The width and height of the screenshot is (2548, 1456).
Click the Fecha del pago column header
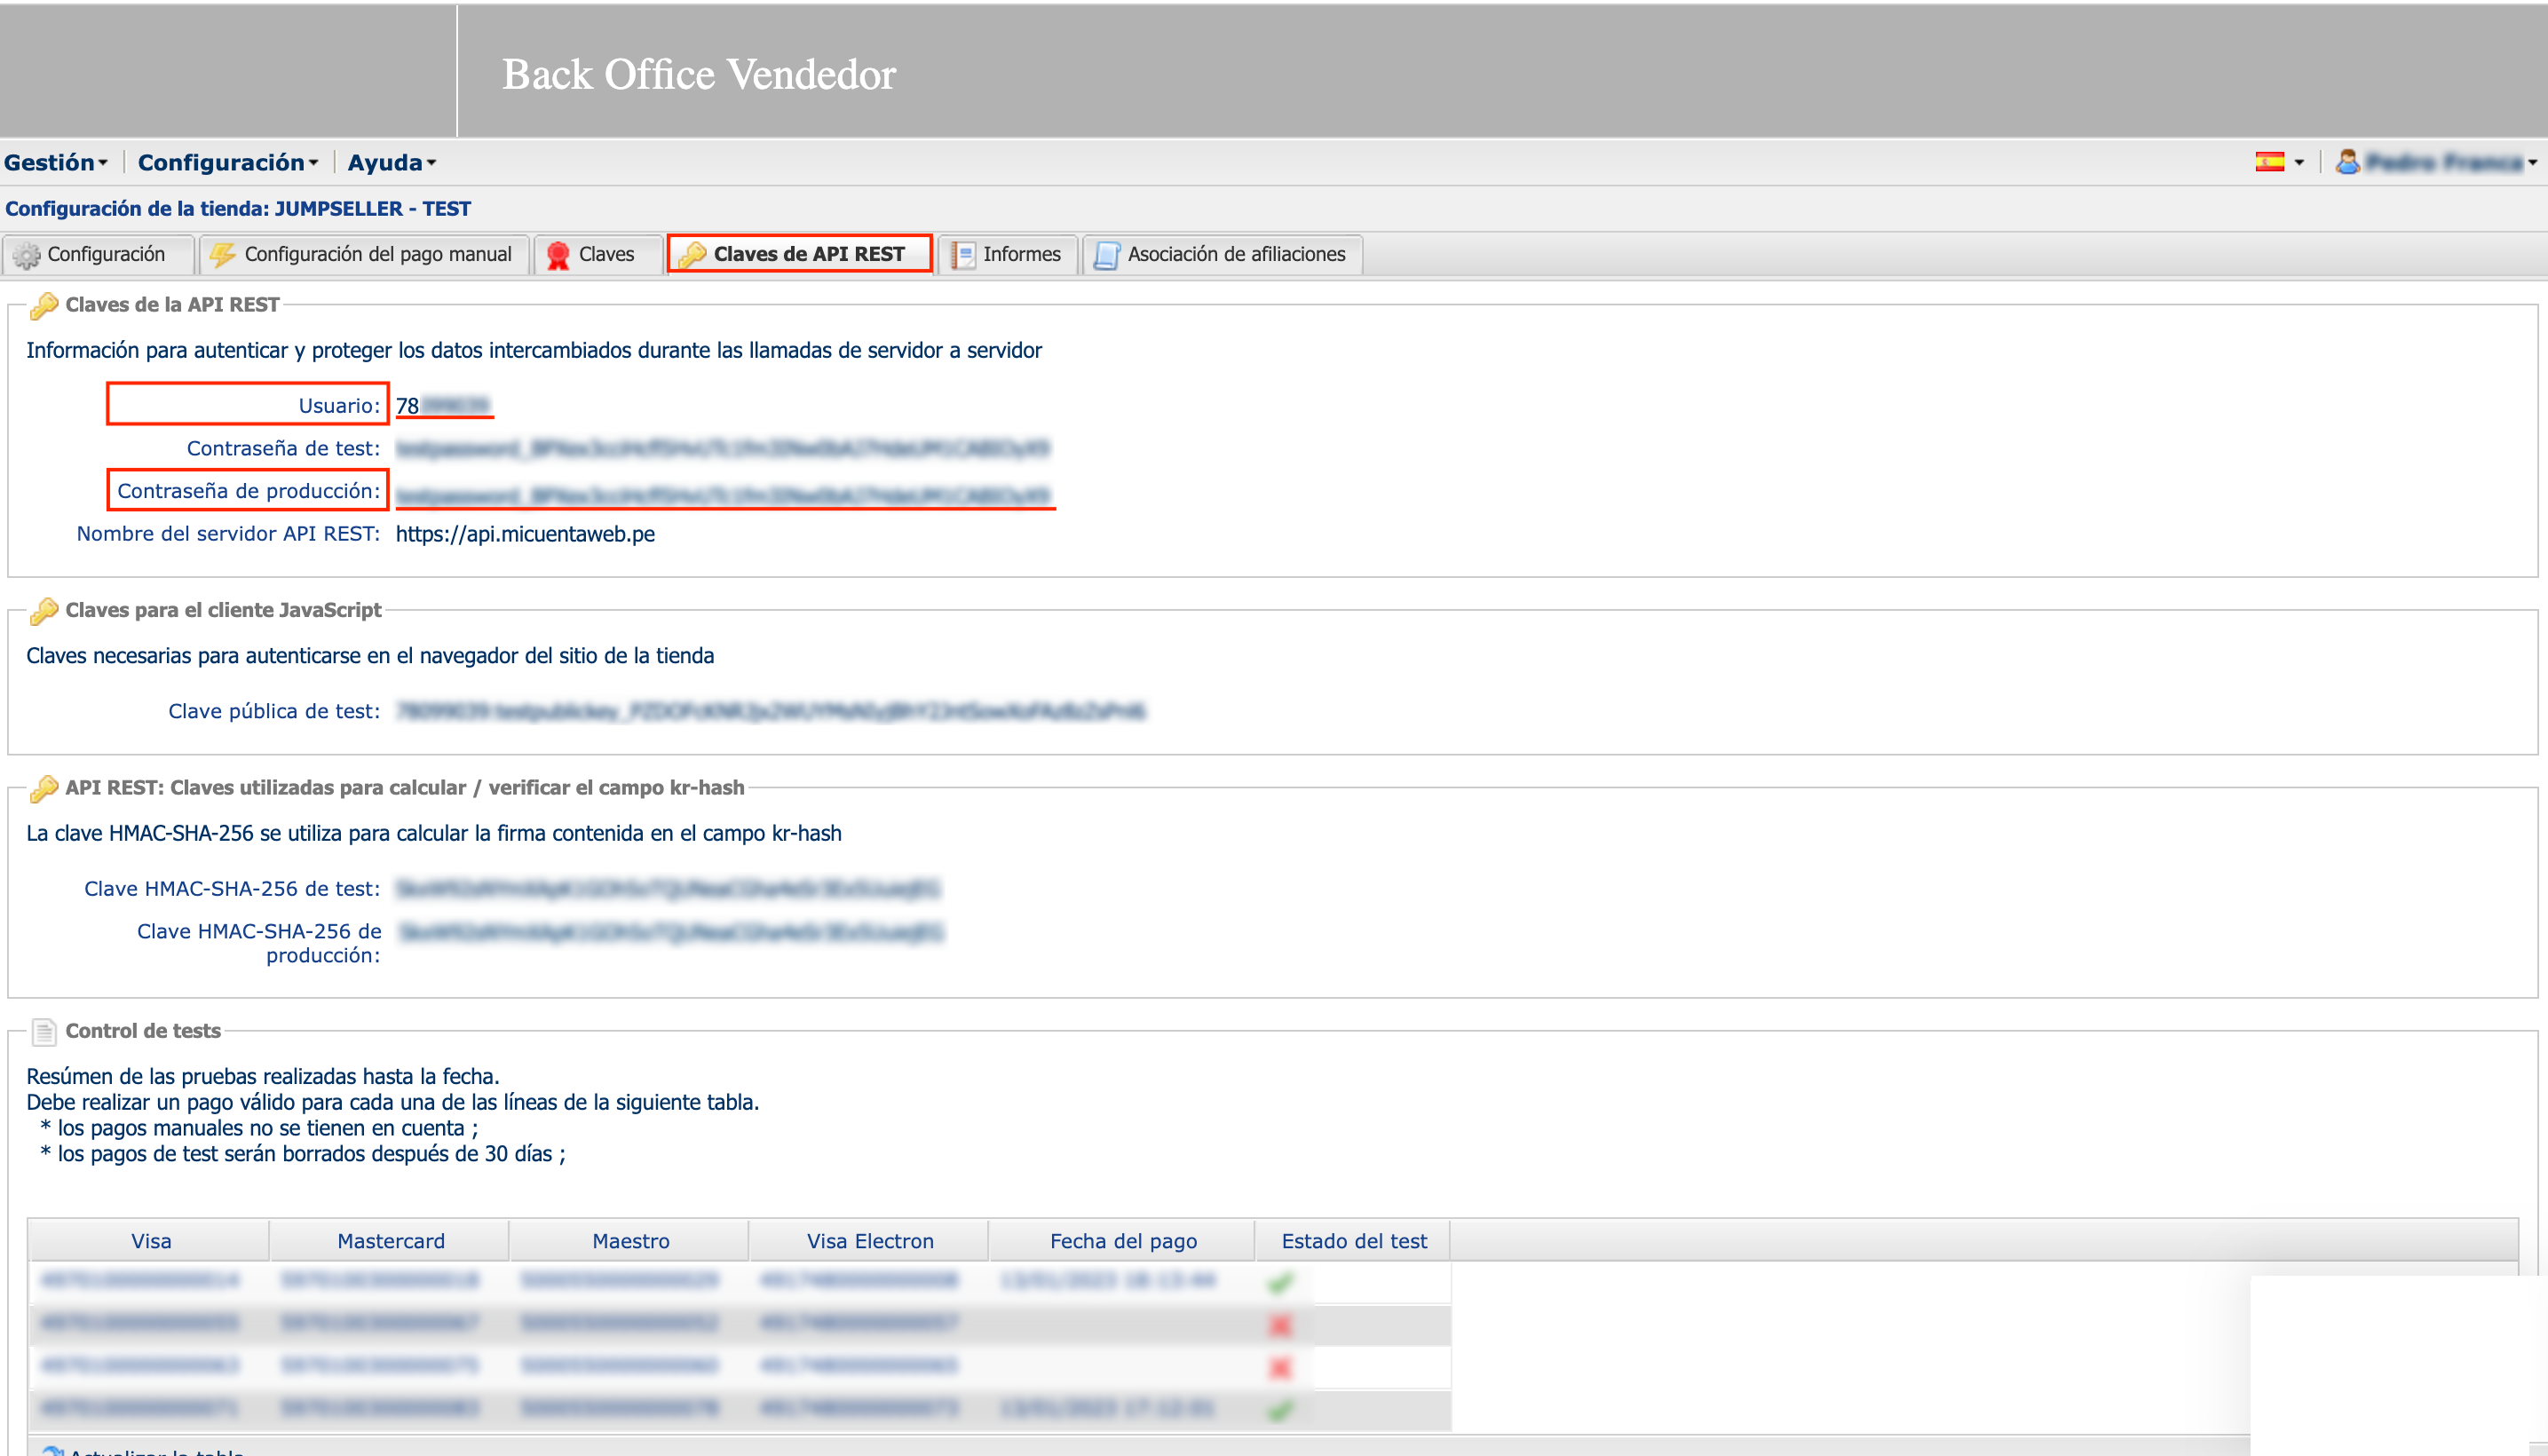click(1122, 1241)
